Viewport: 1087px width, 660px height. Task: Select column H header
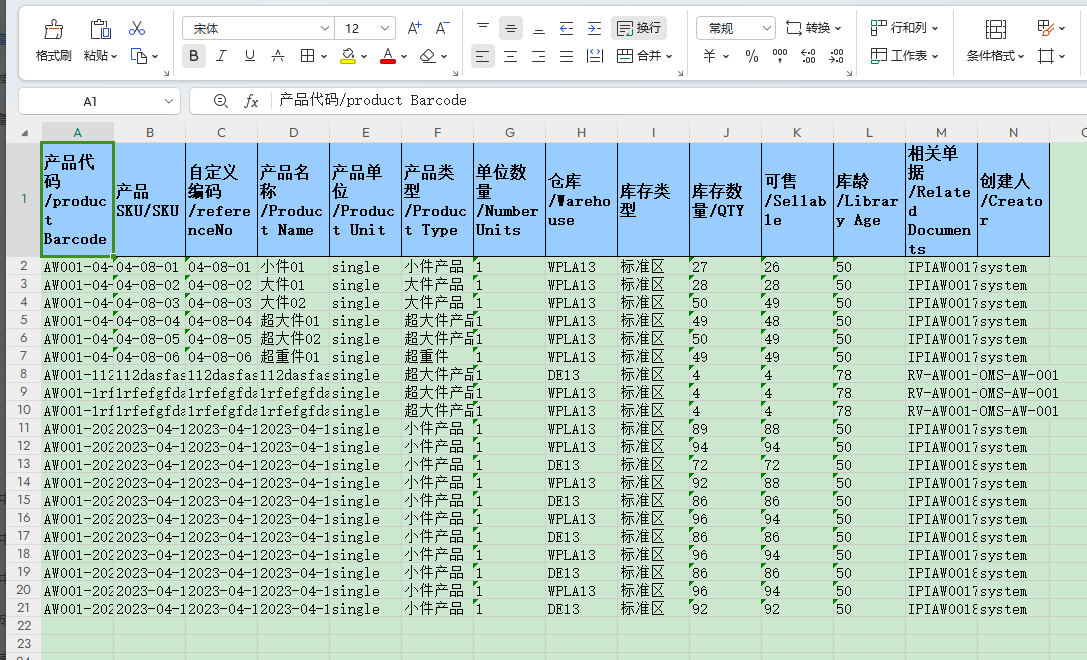pyautogui.click(x=581, y=132)
